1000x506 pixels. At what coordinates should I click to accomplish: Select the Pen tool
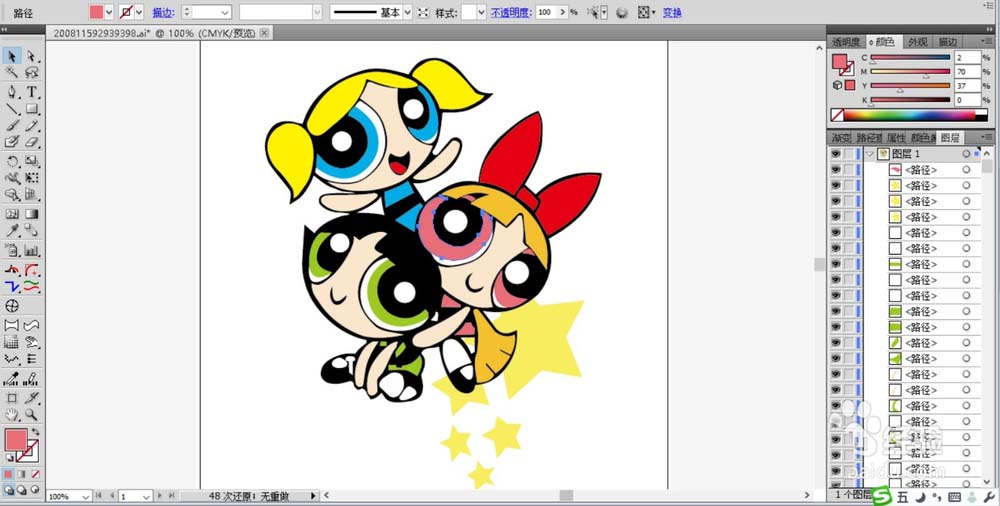(11, 92)
